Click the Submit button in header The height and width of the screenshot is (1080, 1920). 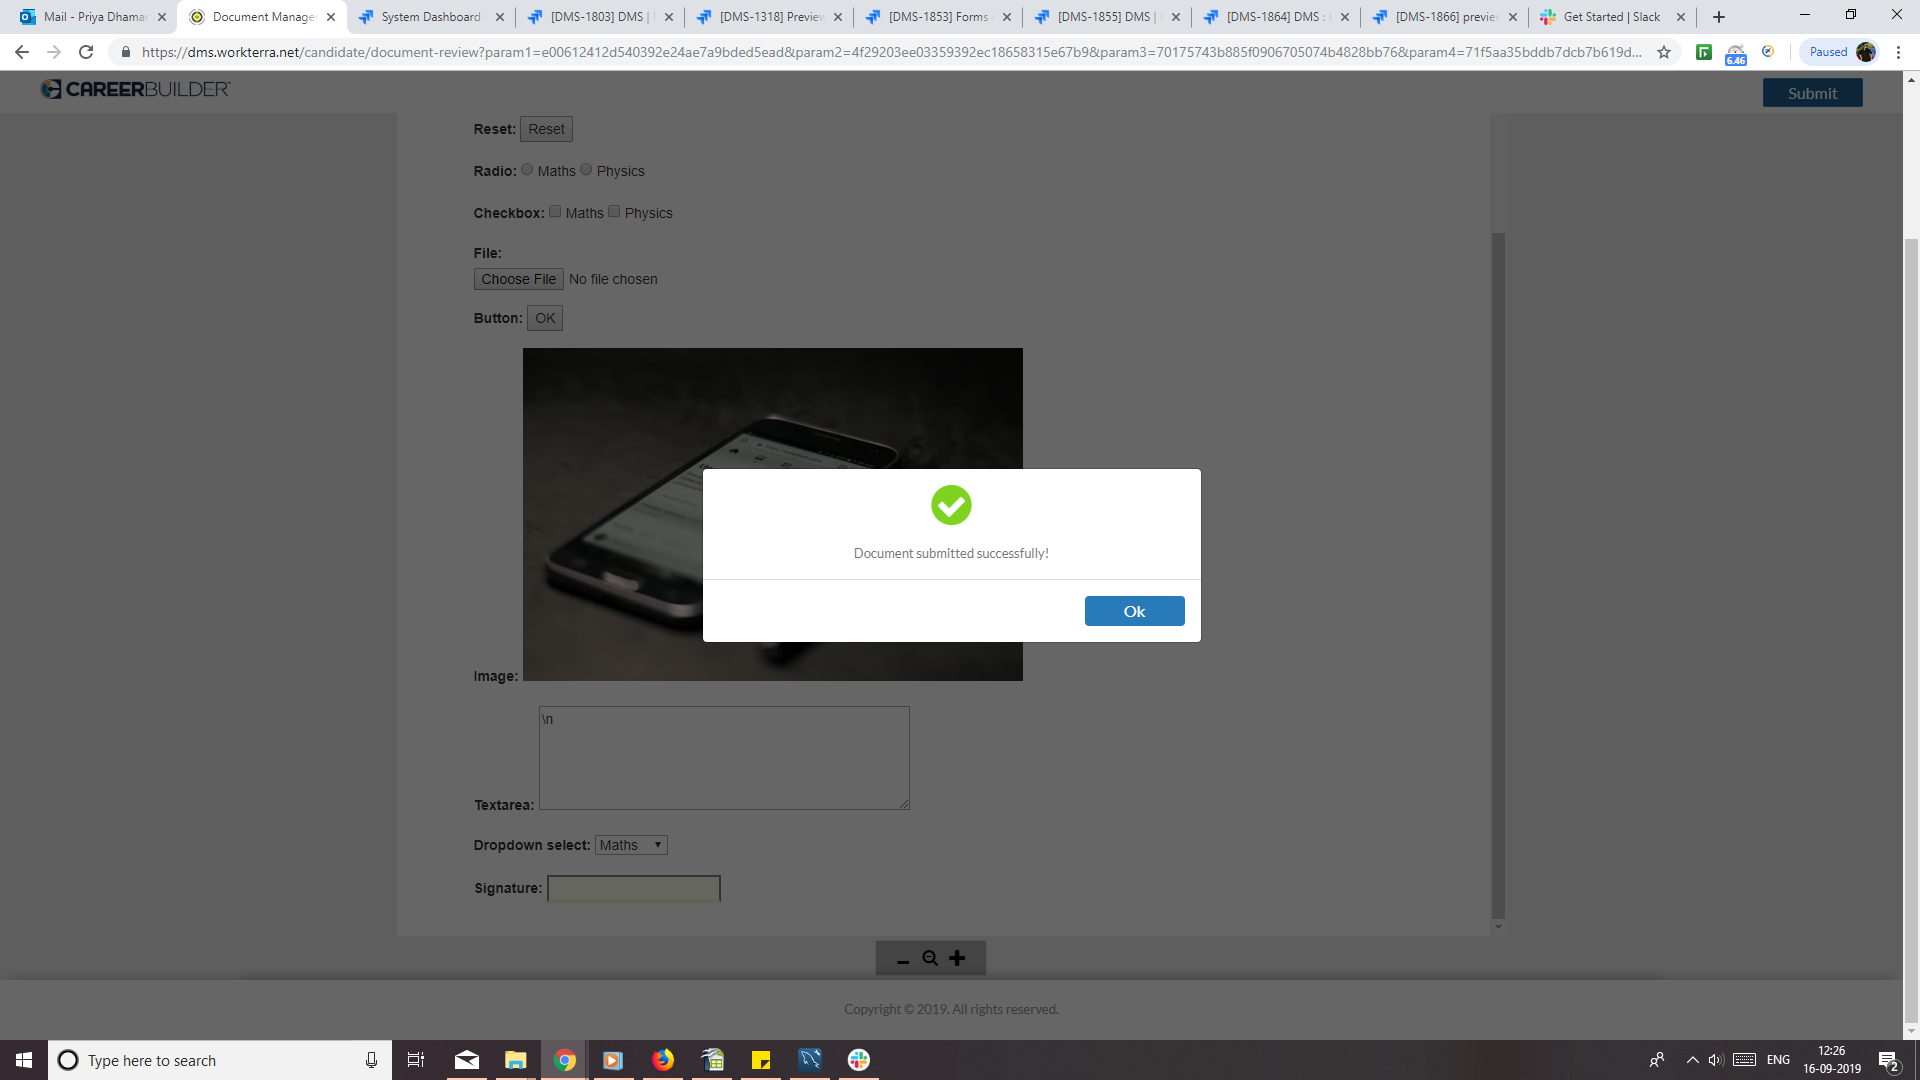[x=1812, y=93]
